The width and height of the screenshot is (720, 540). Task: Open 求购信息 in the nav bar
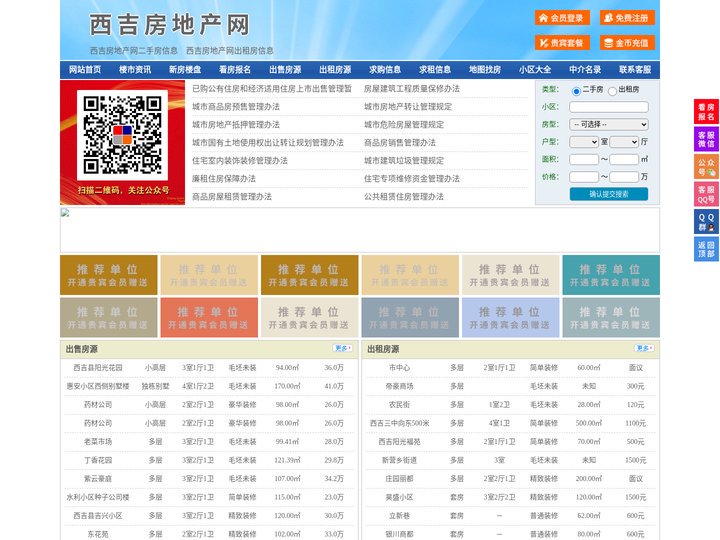(x=385, y=70)
